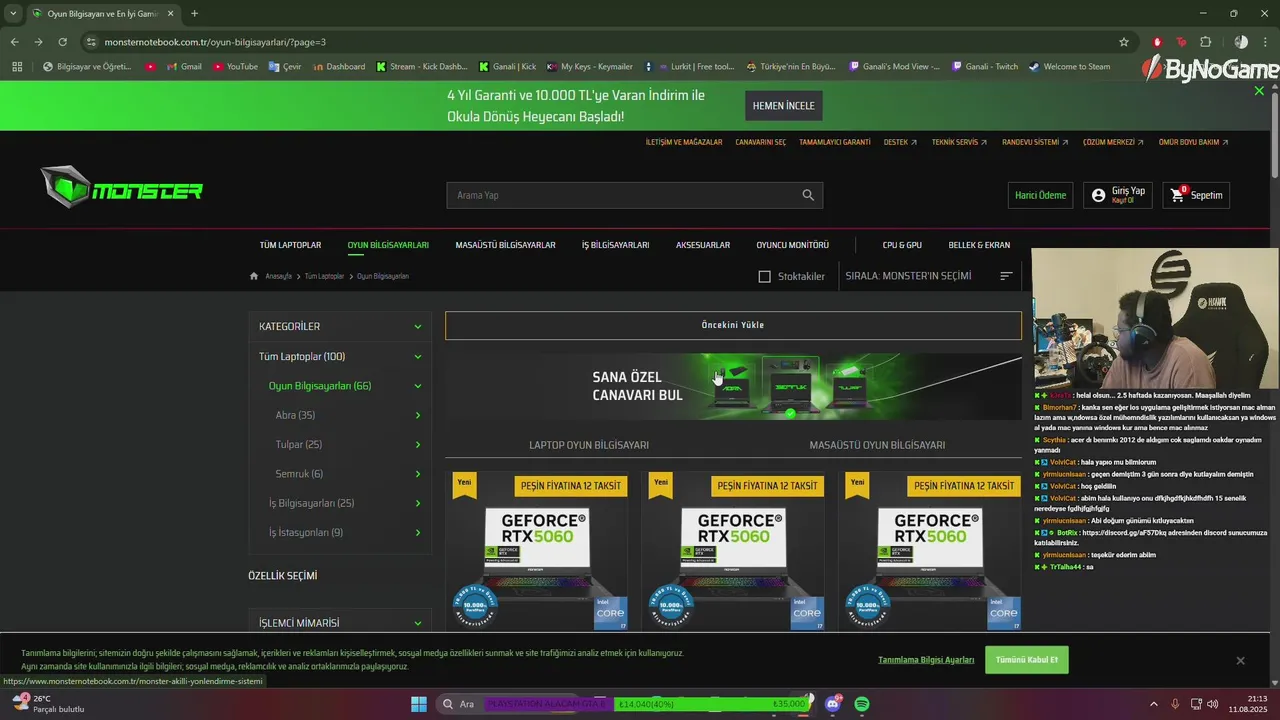The height and width of the screenshot is (720, 1280).
Task: Click Tüm Laptoplar breadcrumb link
Action: [x=324, y=276]
